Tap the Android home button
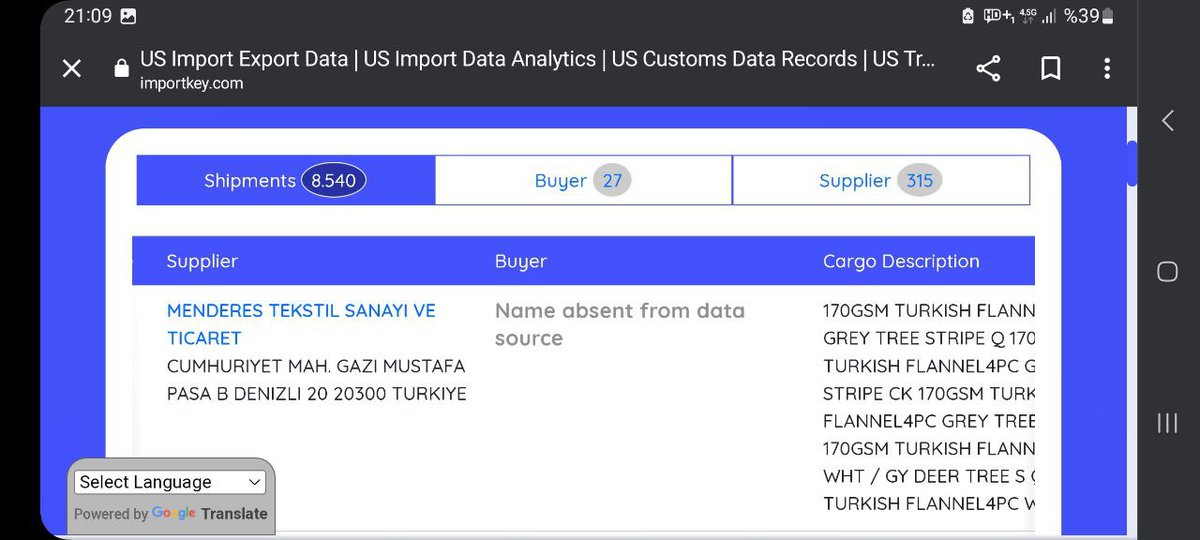 [x=1167, y=272]
